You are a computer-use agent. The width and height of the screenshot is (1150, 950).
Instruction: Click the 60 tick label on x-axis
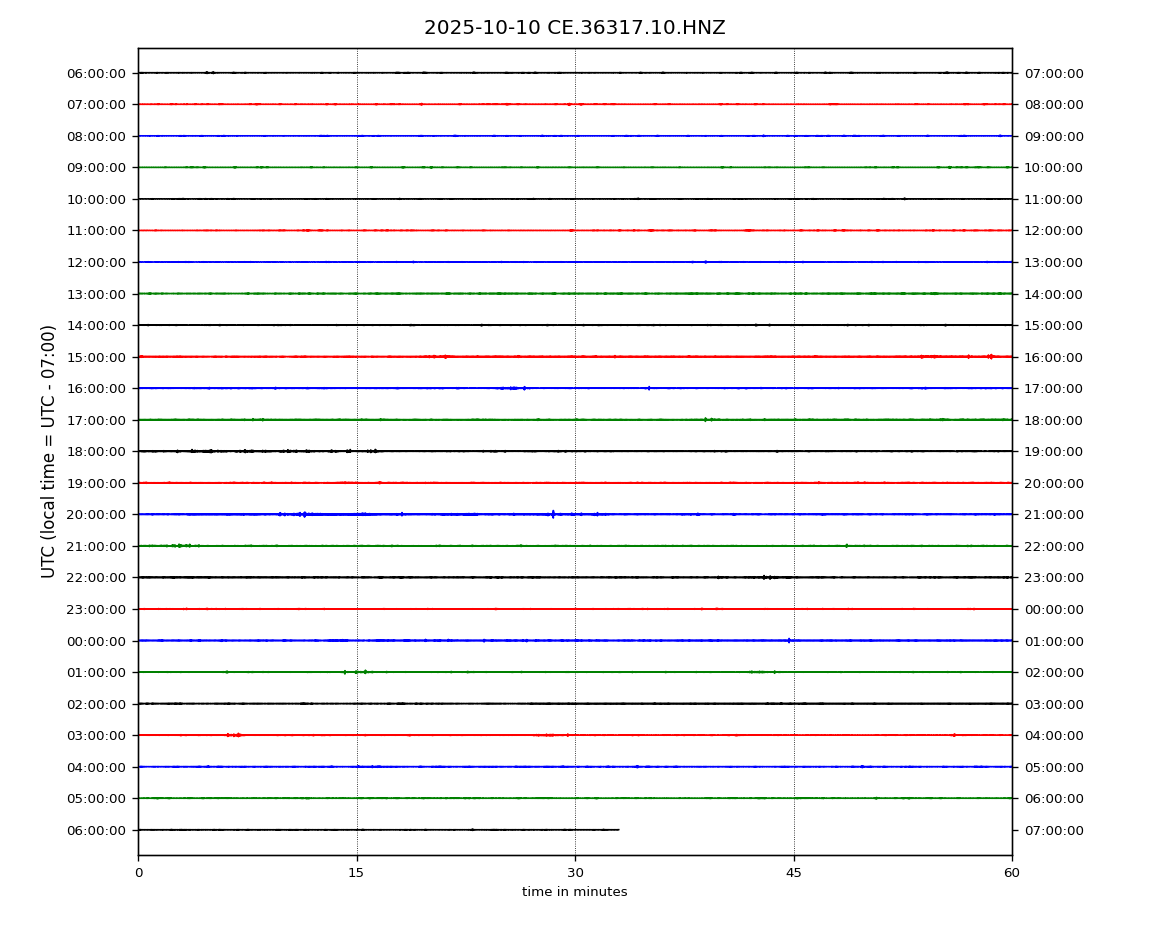[1012, 873]
